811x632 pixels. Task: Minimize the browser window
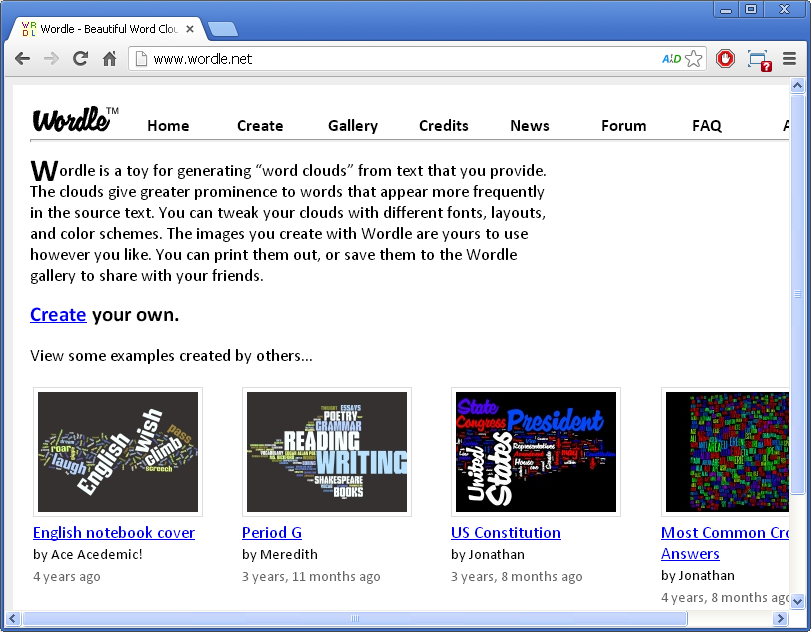click(x=726, y=9)
